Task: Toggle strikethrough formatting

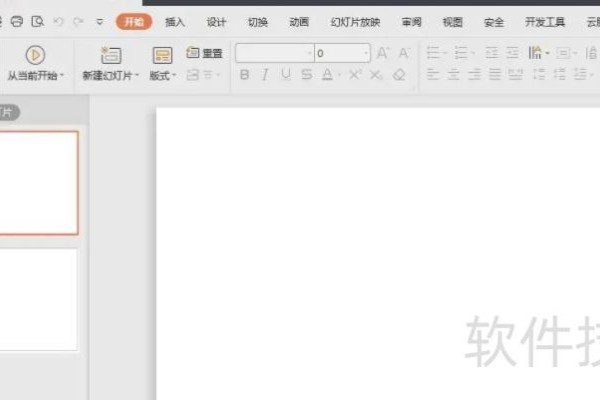Action: click(307, 75)
